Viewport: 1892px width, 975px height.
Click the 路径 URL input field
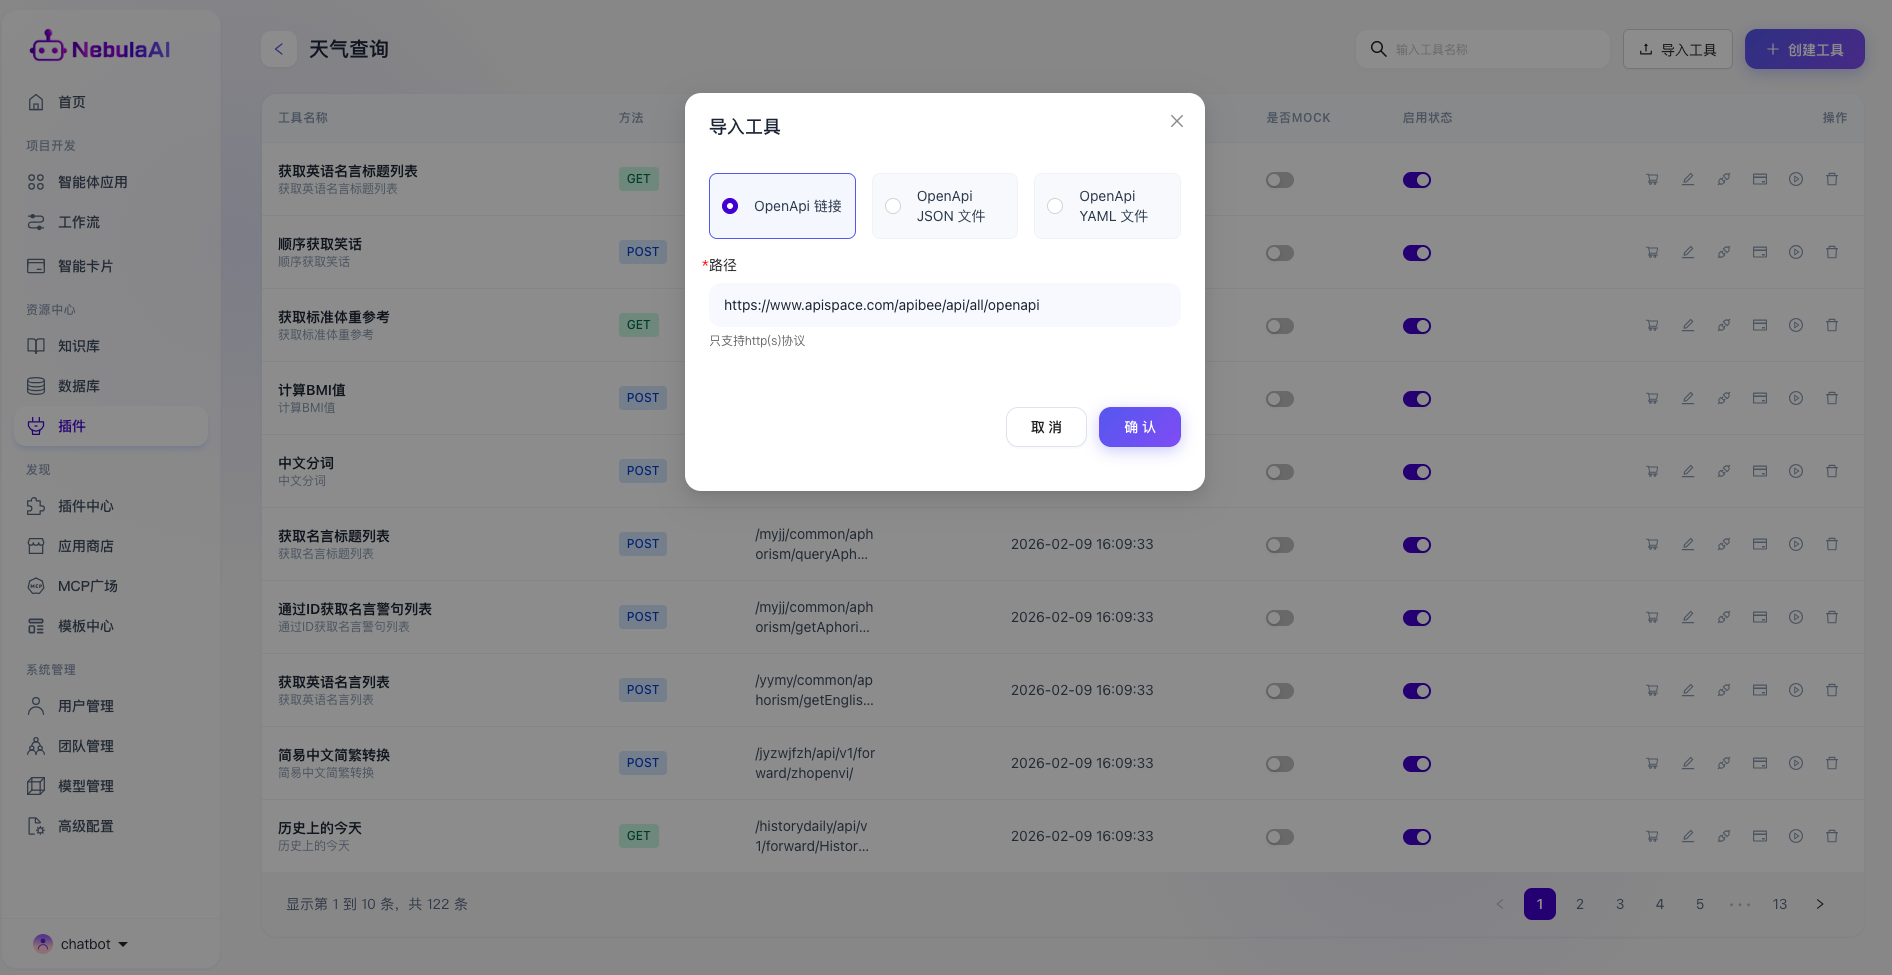click(944, 305)
